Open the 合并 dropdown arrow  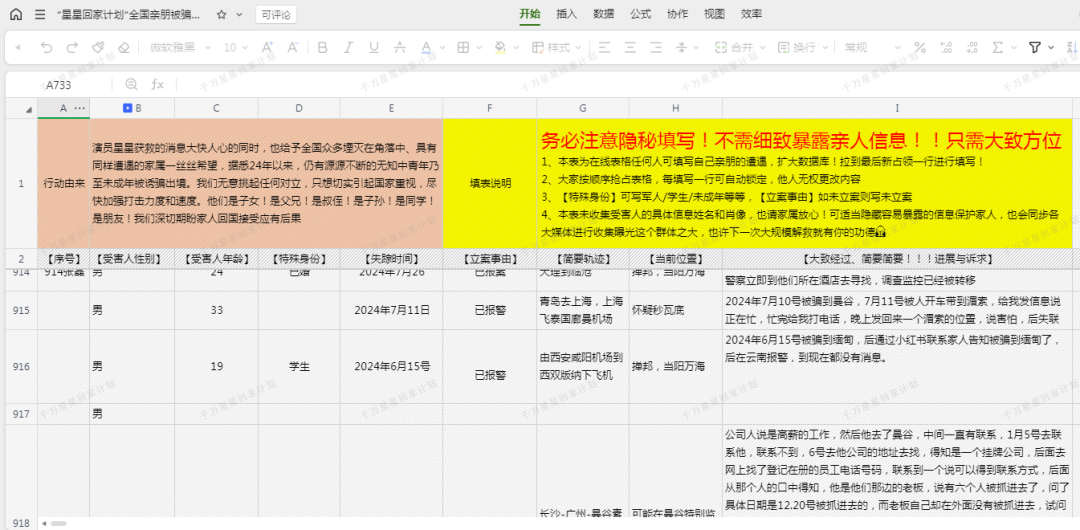pos(760,48)
